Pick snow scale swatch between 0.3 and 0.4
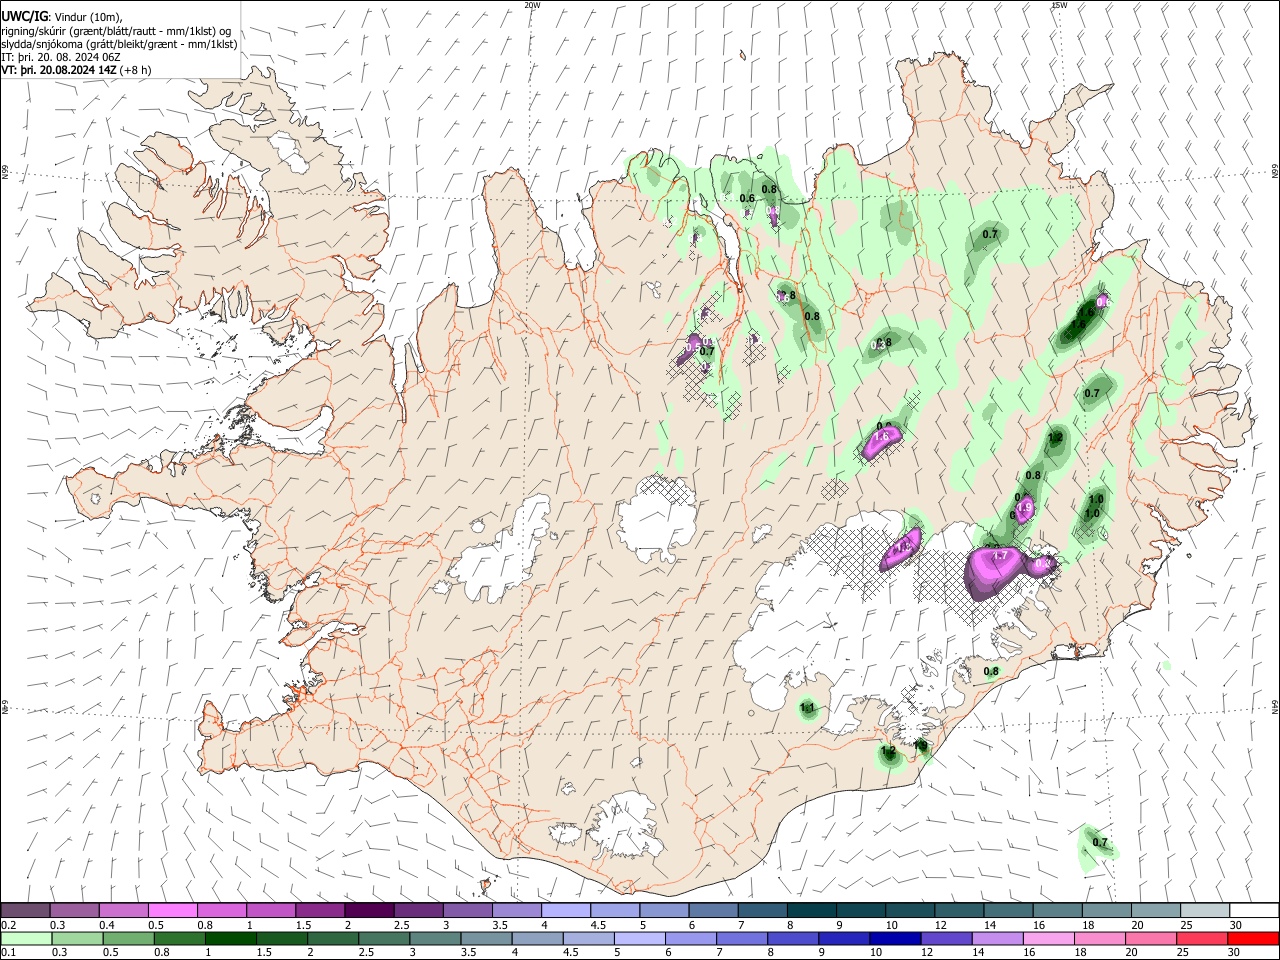Screen dimensions: 1280x960 coord(74,910)
